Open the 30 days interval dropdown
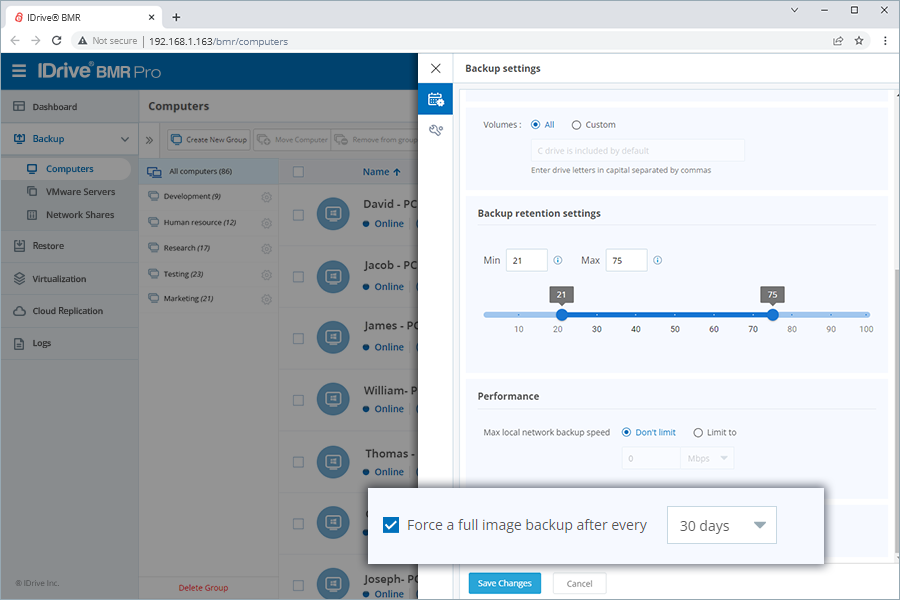This screenshot has width=900, height=600. 721,525
